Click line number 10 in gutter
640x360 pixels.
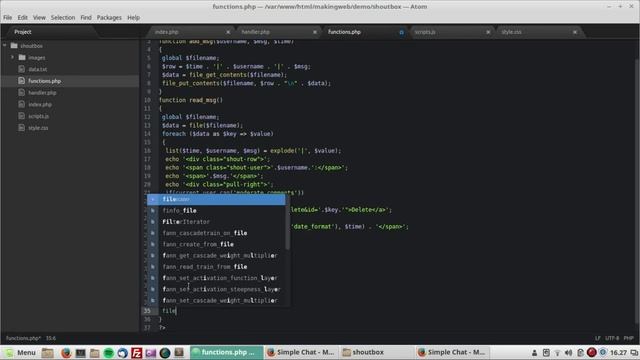point(147,100)
